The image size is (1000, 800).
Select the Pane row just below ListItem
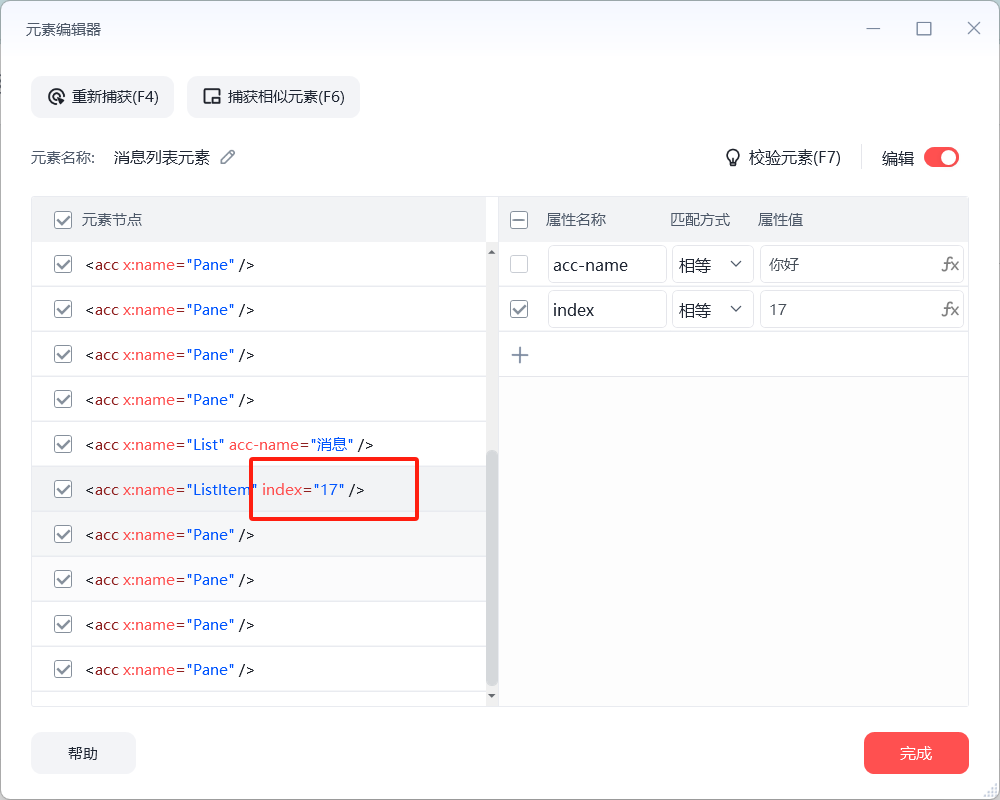259,535
